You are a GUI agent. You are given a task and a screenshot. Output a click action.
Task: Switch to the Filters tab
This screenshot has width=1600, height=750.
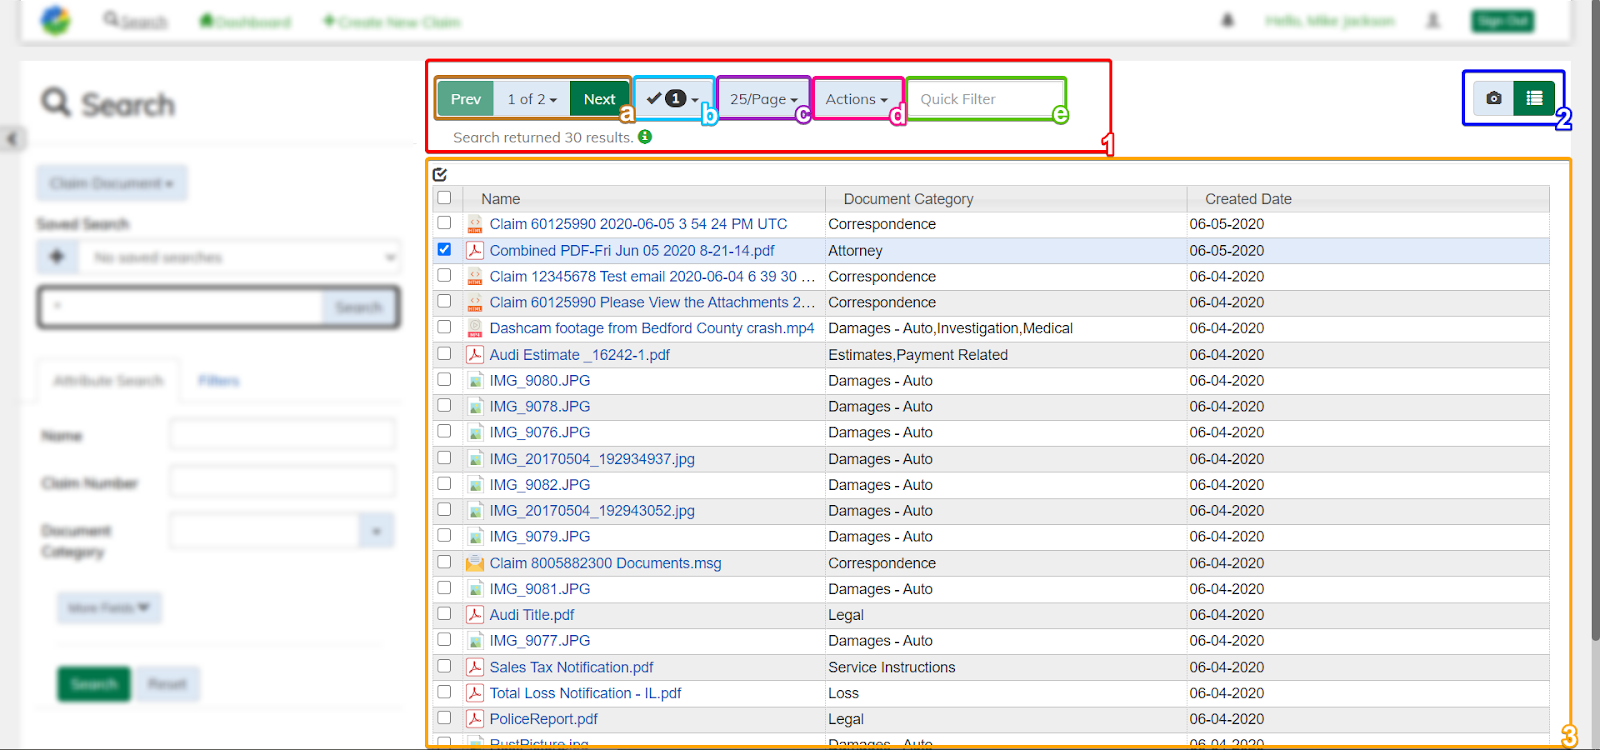(218, 381)
